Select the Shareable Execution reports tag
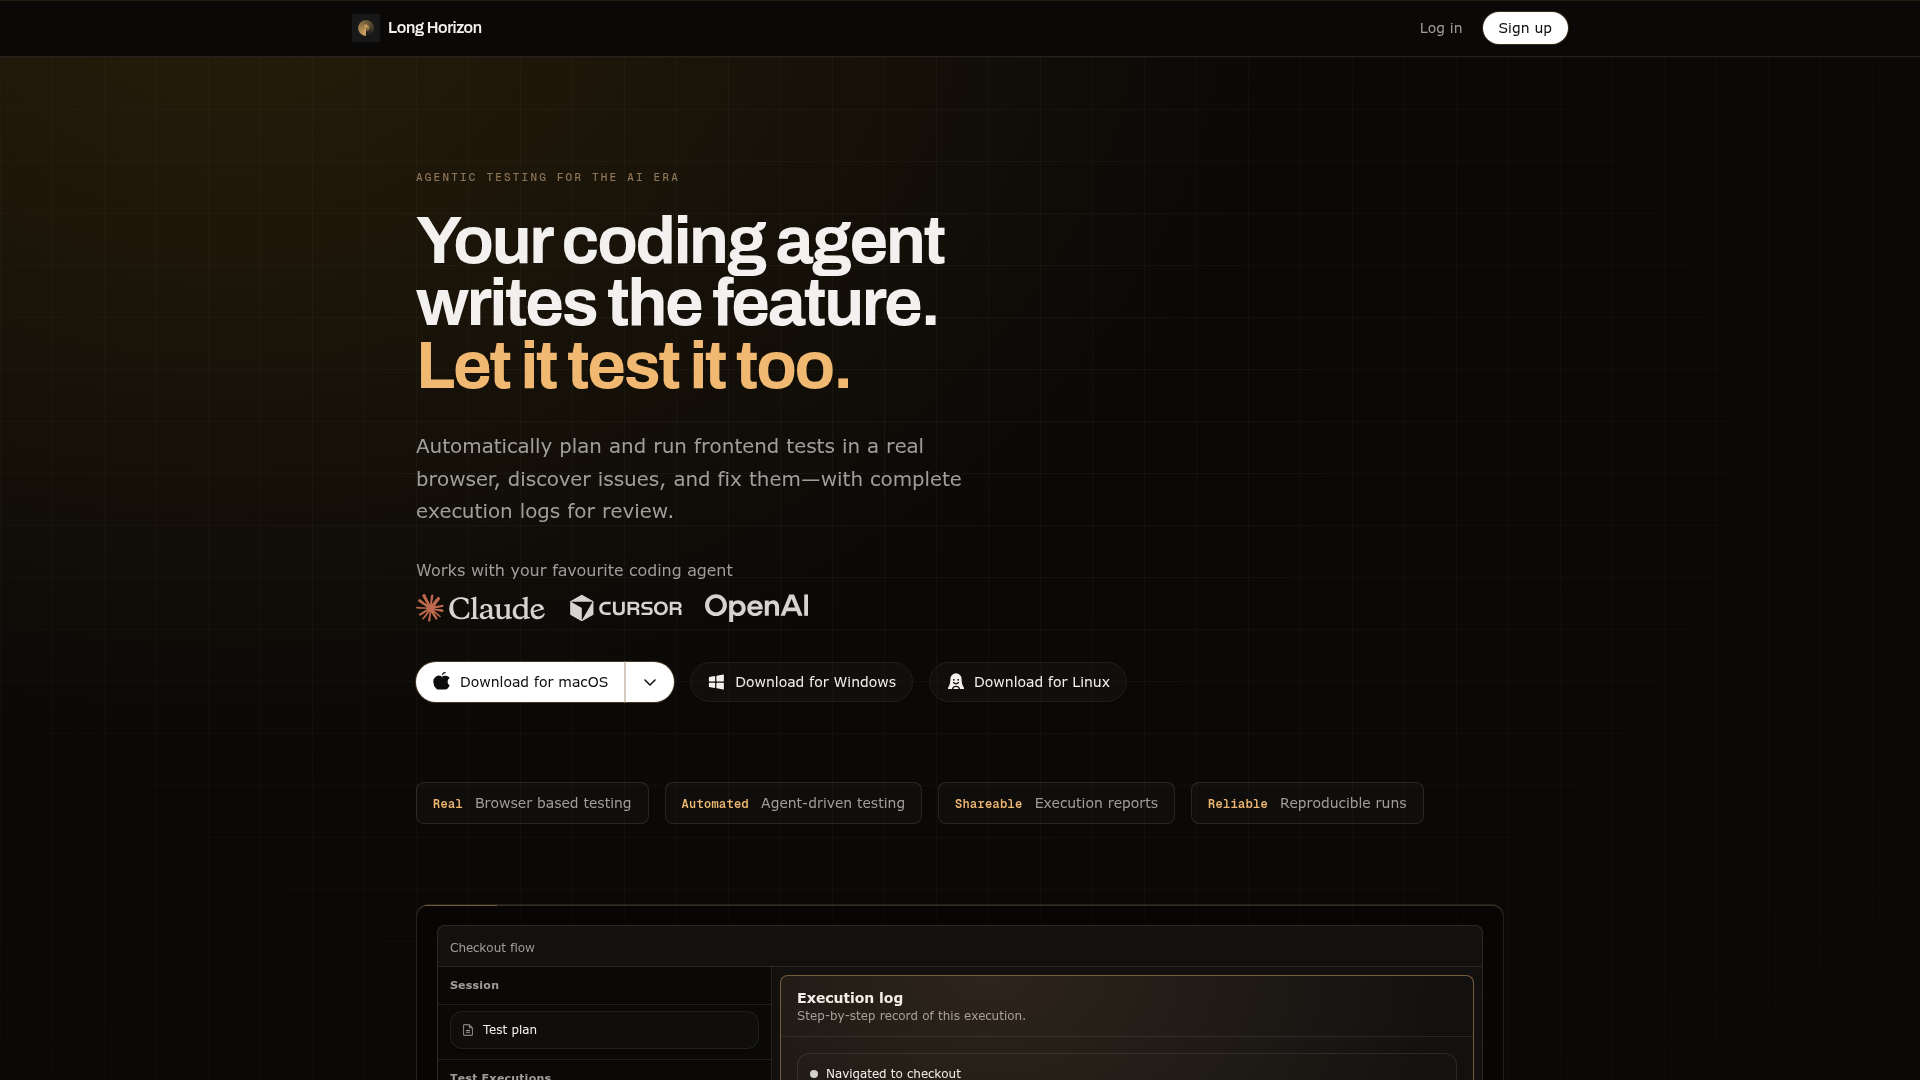The height and width of the screenshot is (1080, 1920). click(1056, 803)
